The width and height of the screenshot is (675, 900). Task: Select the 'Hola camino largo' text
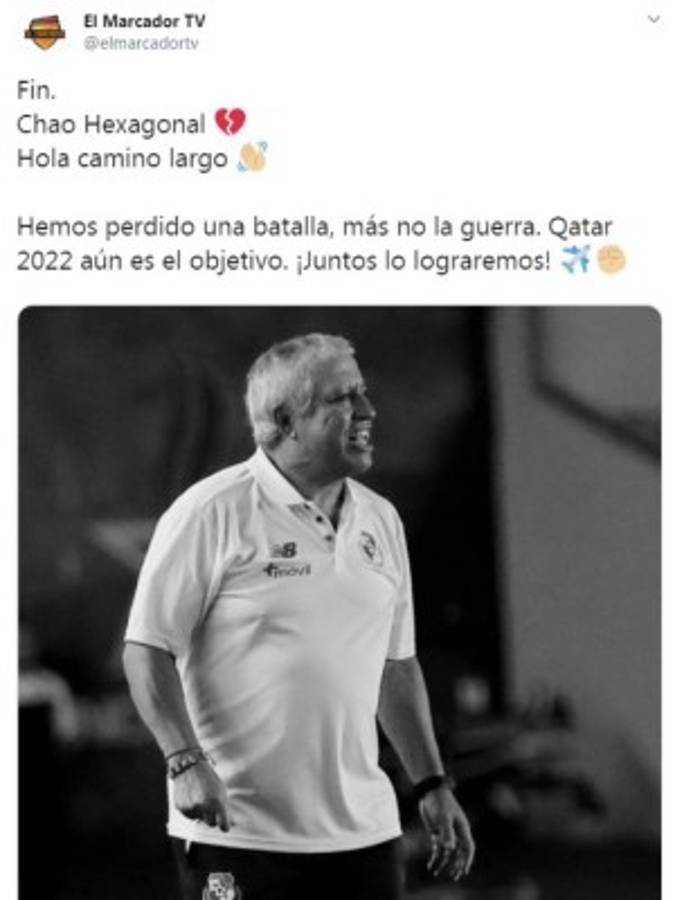pyautogui.click(x=122, y=159)
